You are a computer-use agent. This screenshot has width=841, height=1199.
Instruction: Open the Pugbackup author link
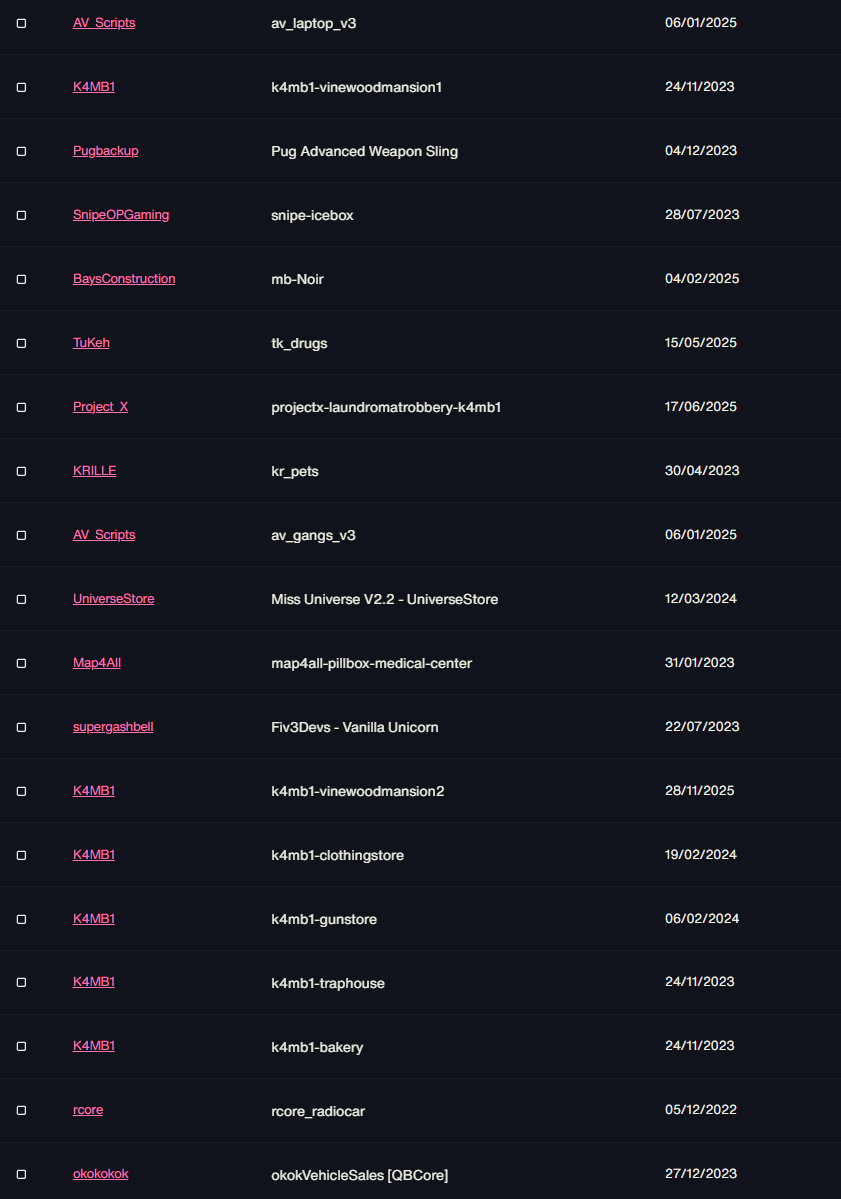click(x=106, y=151)
